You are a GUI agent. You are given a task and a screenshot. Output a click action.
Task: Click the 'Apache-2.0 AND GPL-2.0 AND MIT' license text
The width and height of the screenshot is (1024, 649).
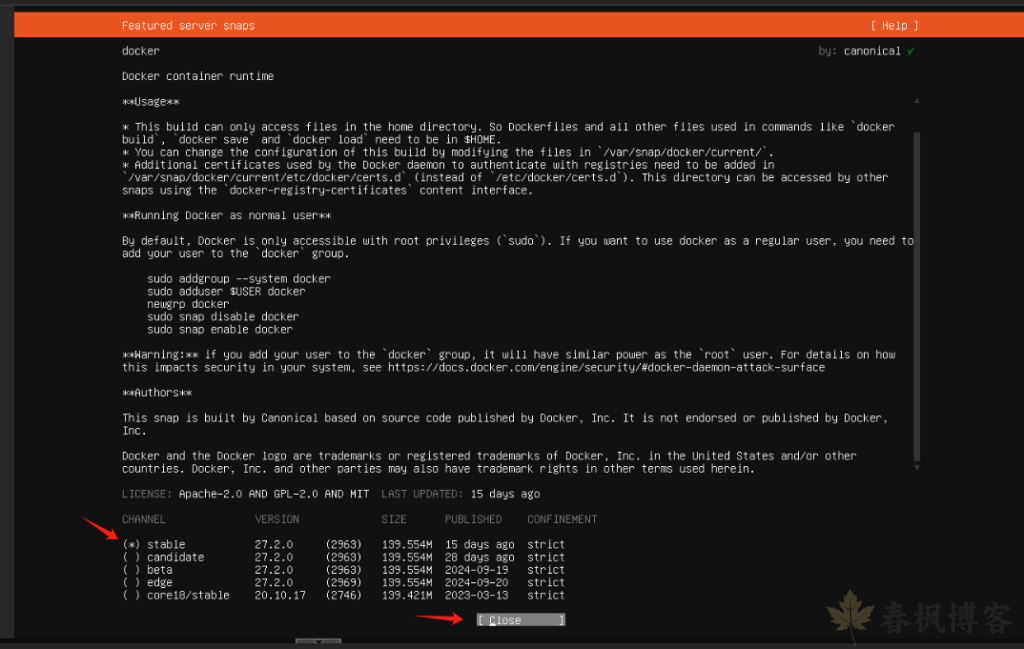coord(274,494)
